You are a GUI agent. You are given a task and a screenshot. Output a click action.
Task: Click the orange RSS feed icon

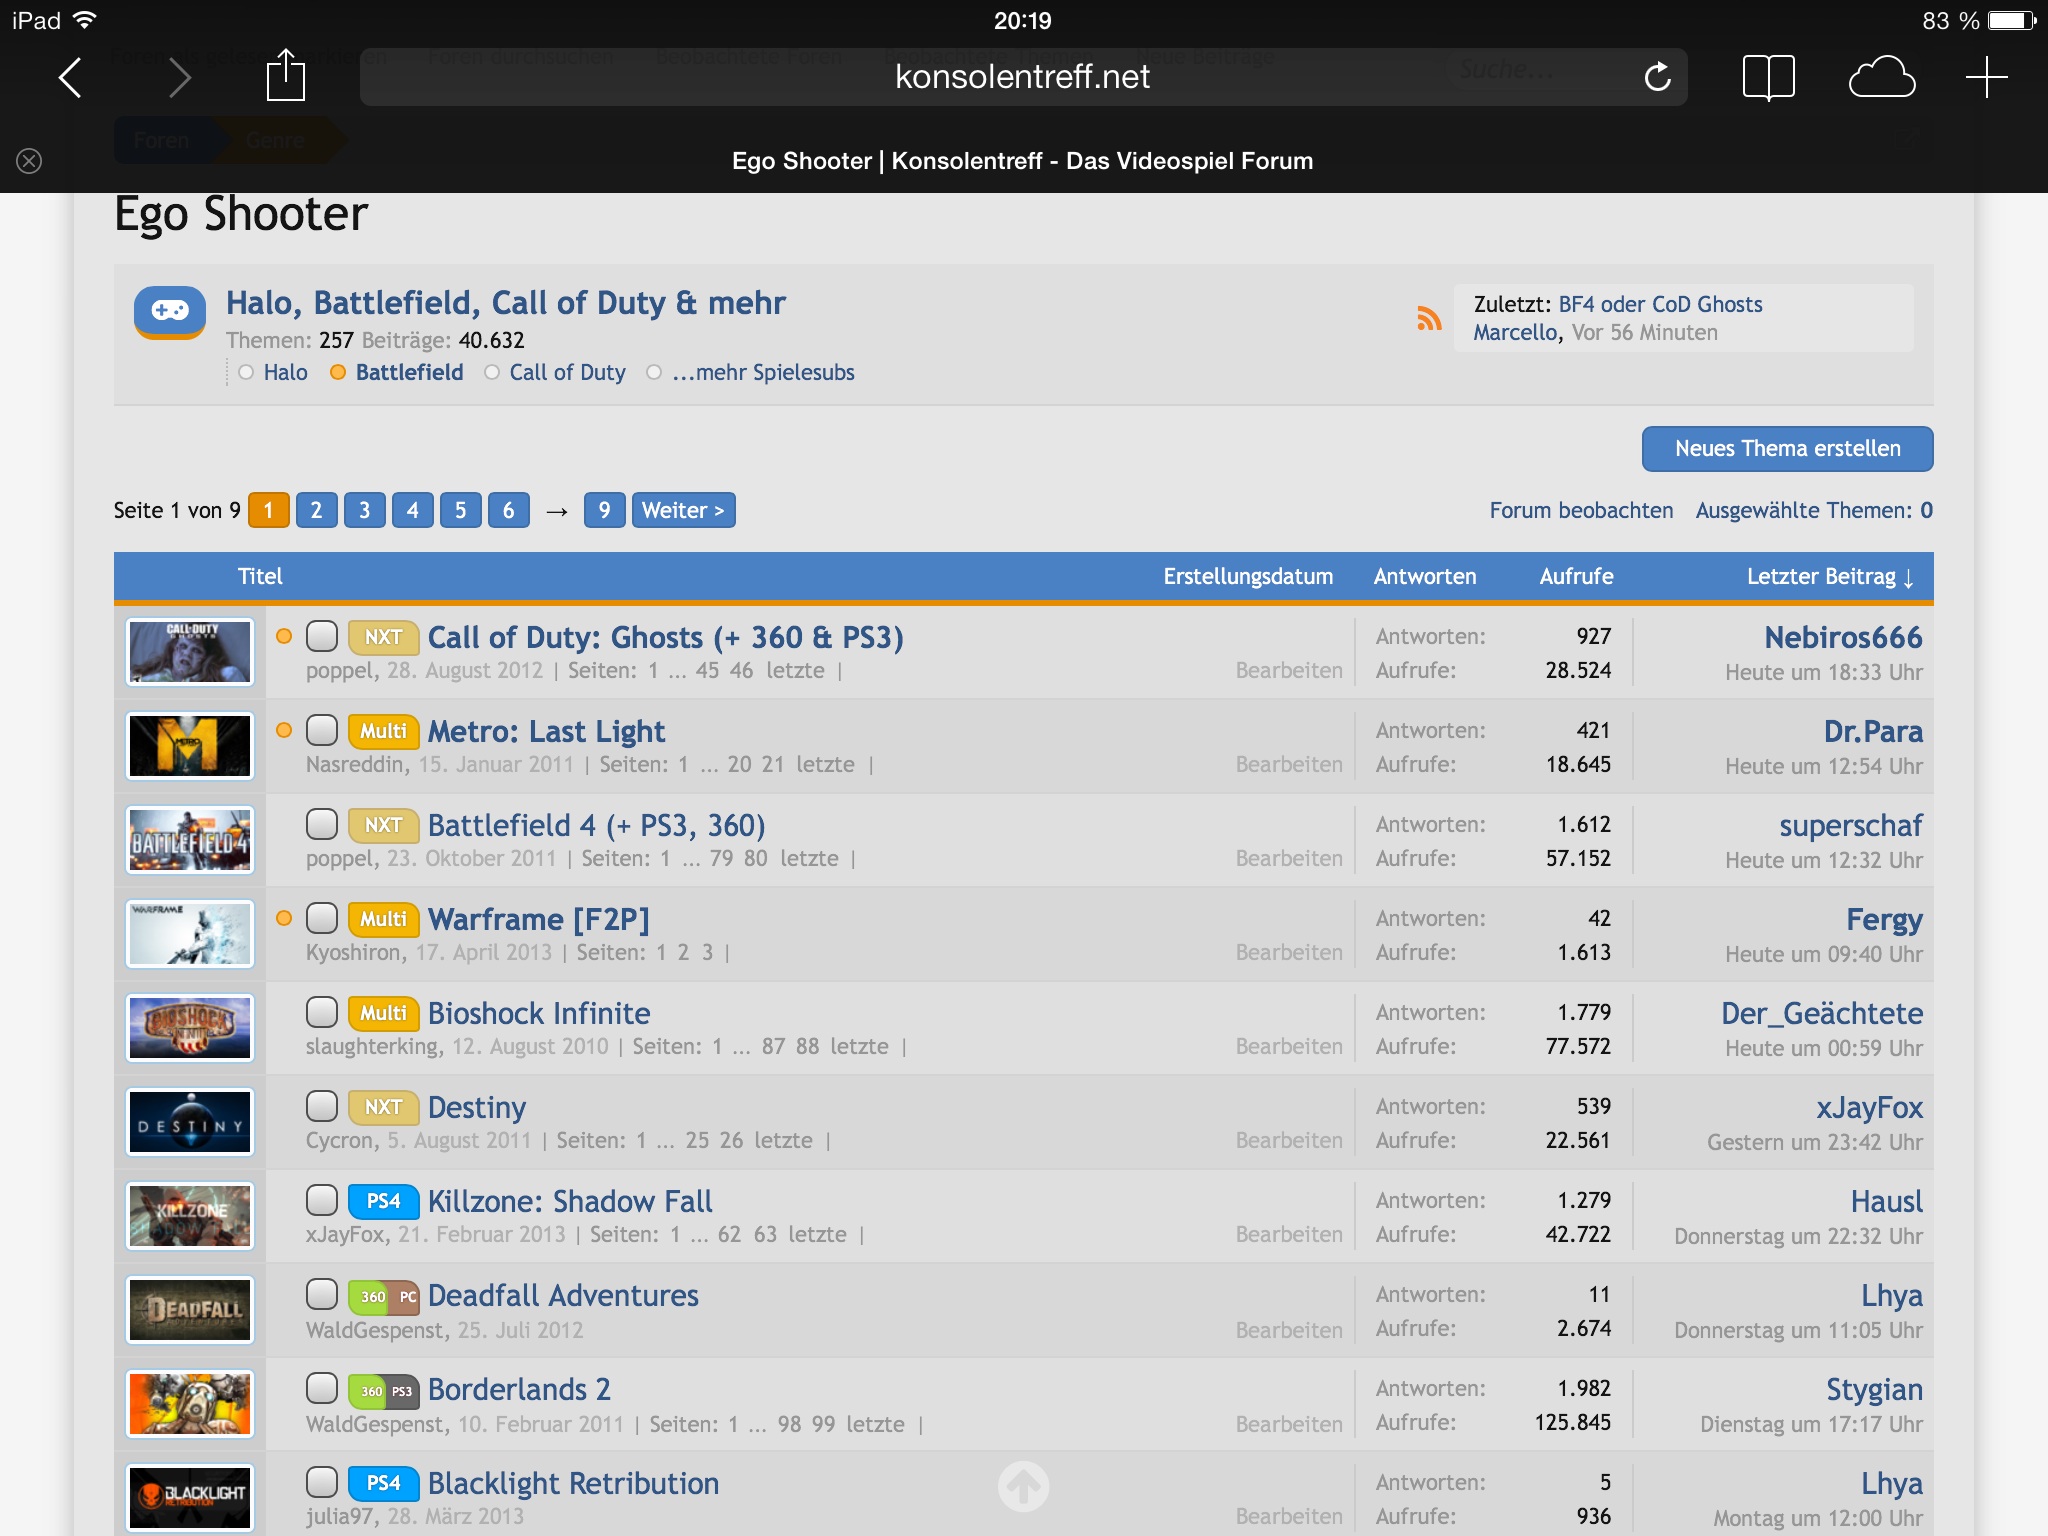click(x=1429, y=318)
